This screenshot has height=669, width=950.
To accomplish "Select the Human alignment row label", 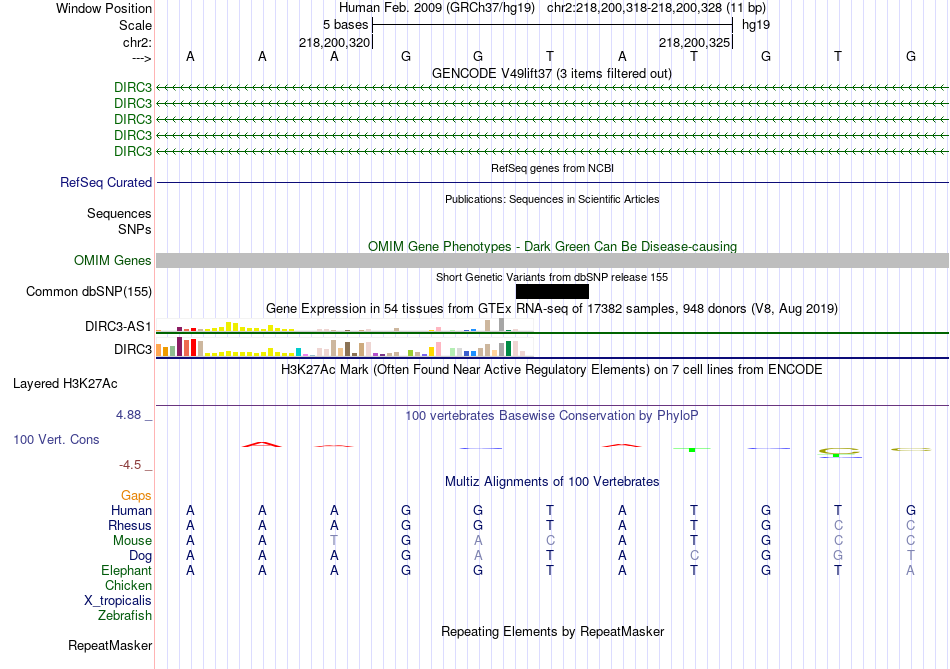I will coord(131,510).
